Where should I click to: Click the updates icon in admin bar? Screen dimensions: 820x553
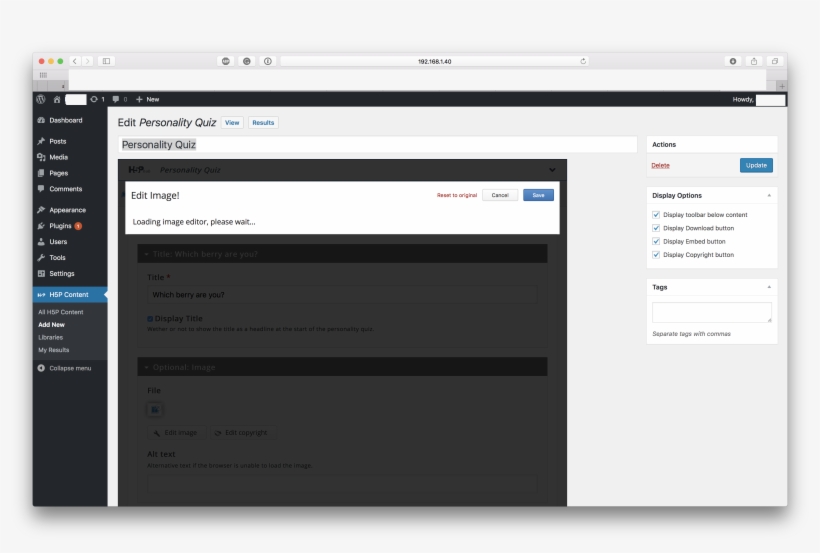point(94,99)
